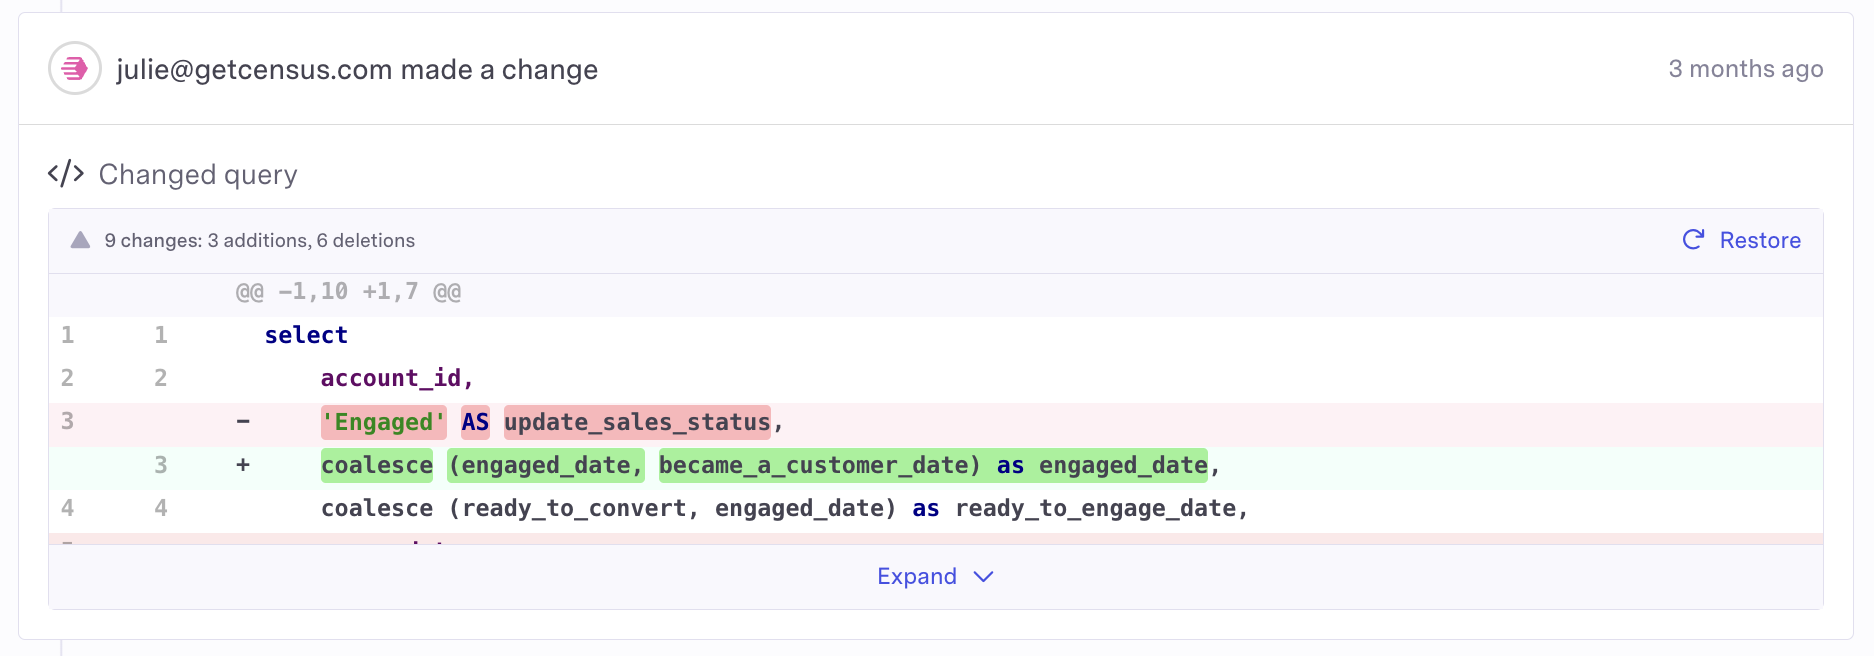Click the plus sign on the added line

click(243, 465)
